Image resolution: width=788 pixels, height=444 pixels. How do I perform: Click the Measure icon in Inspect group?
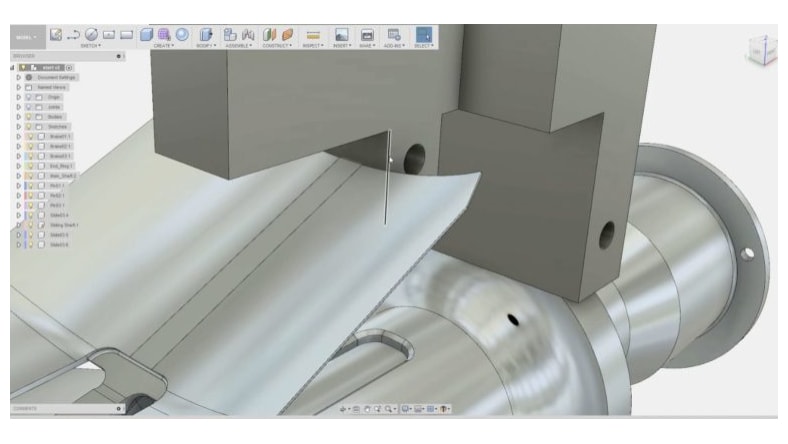point(313,34)
